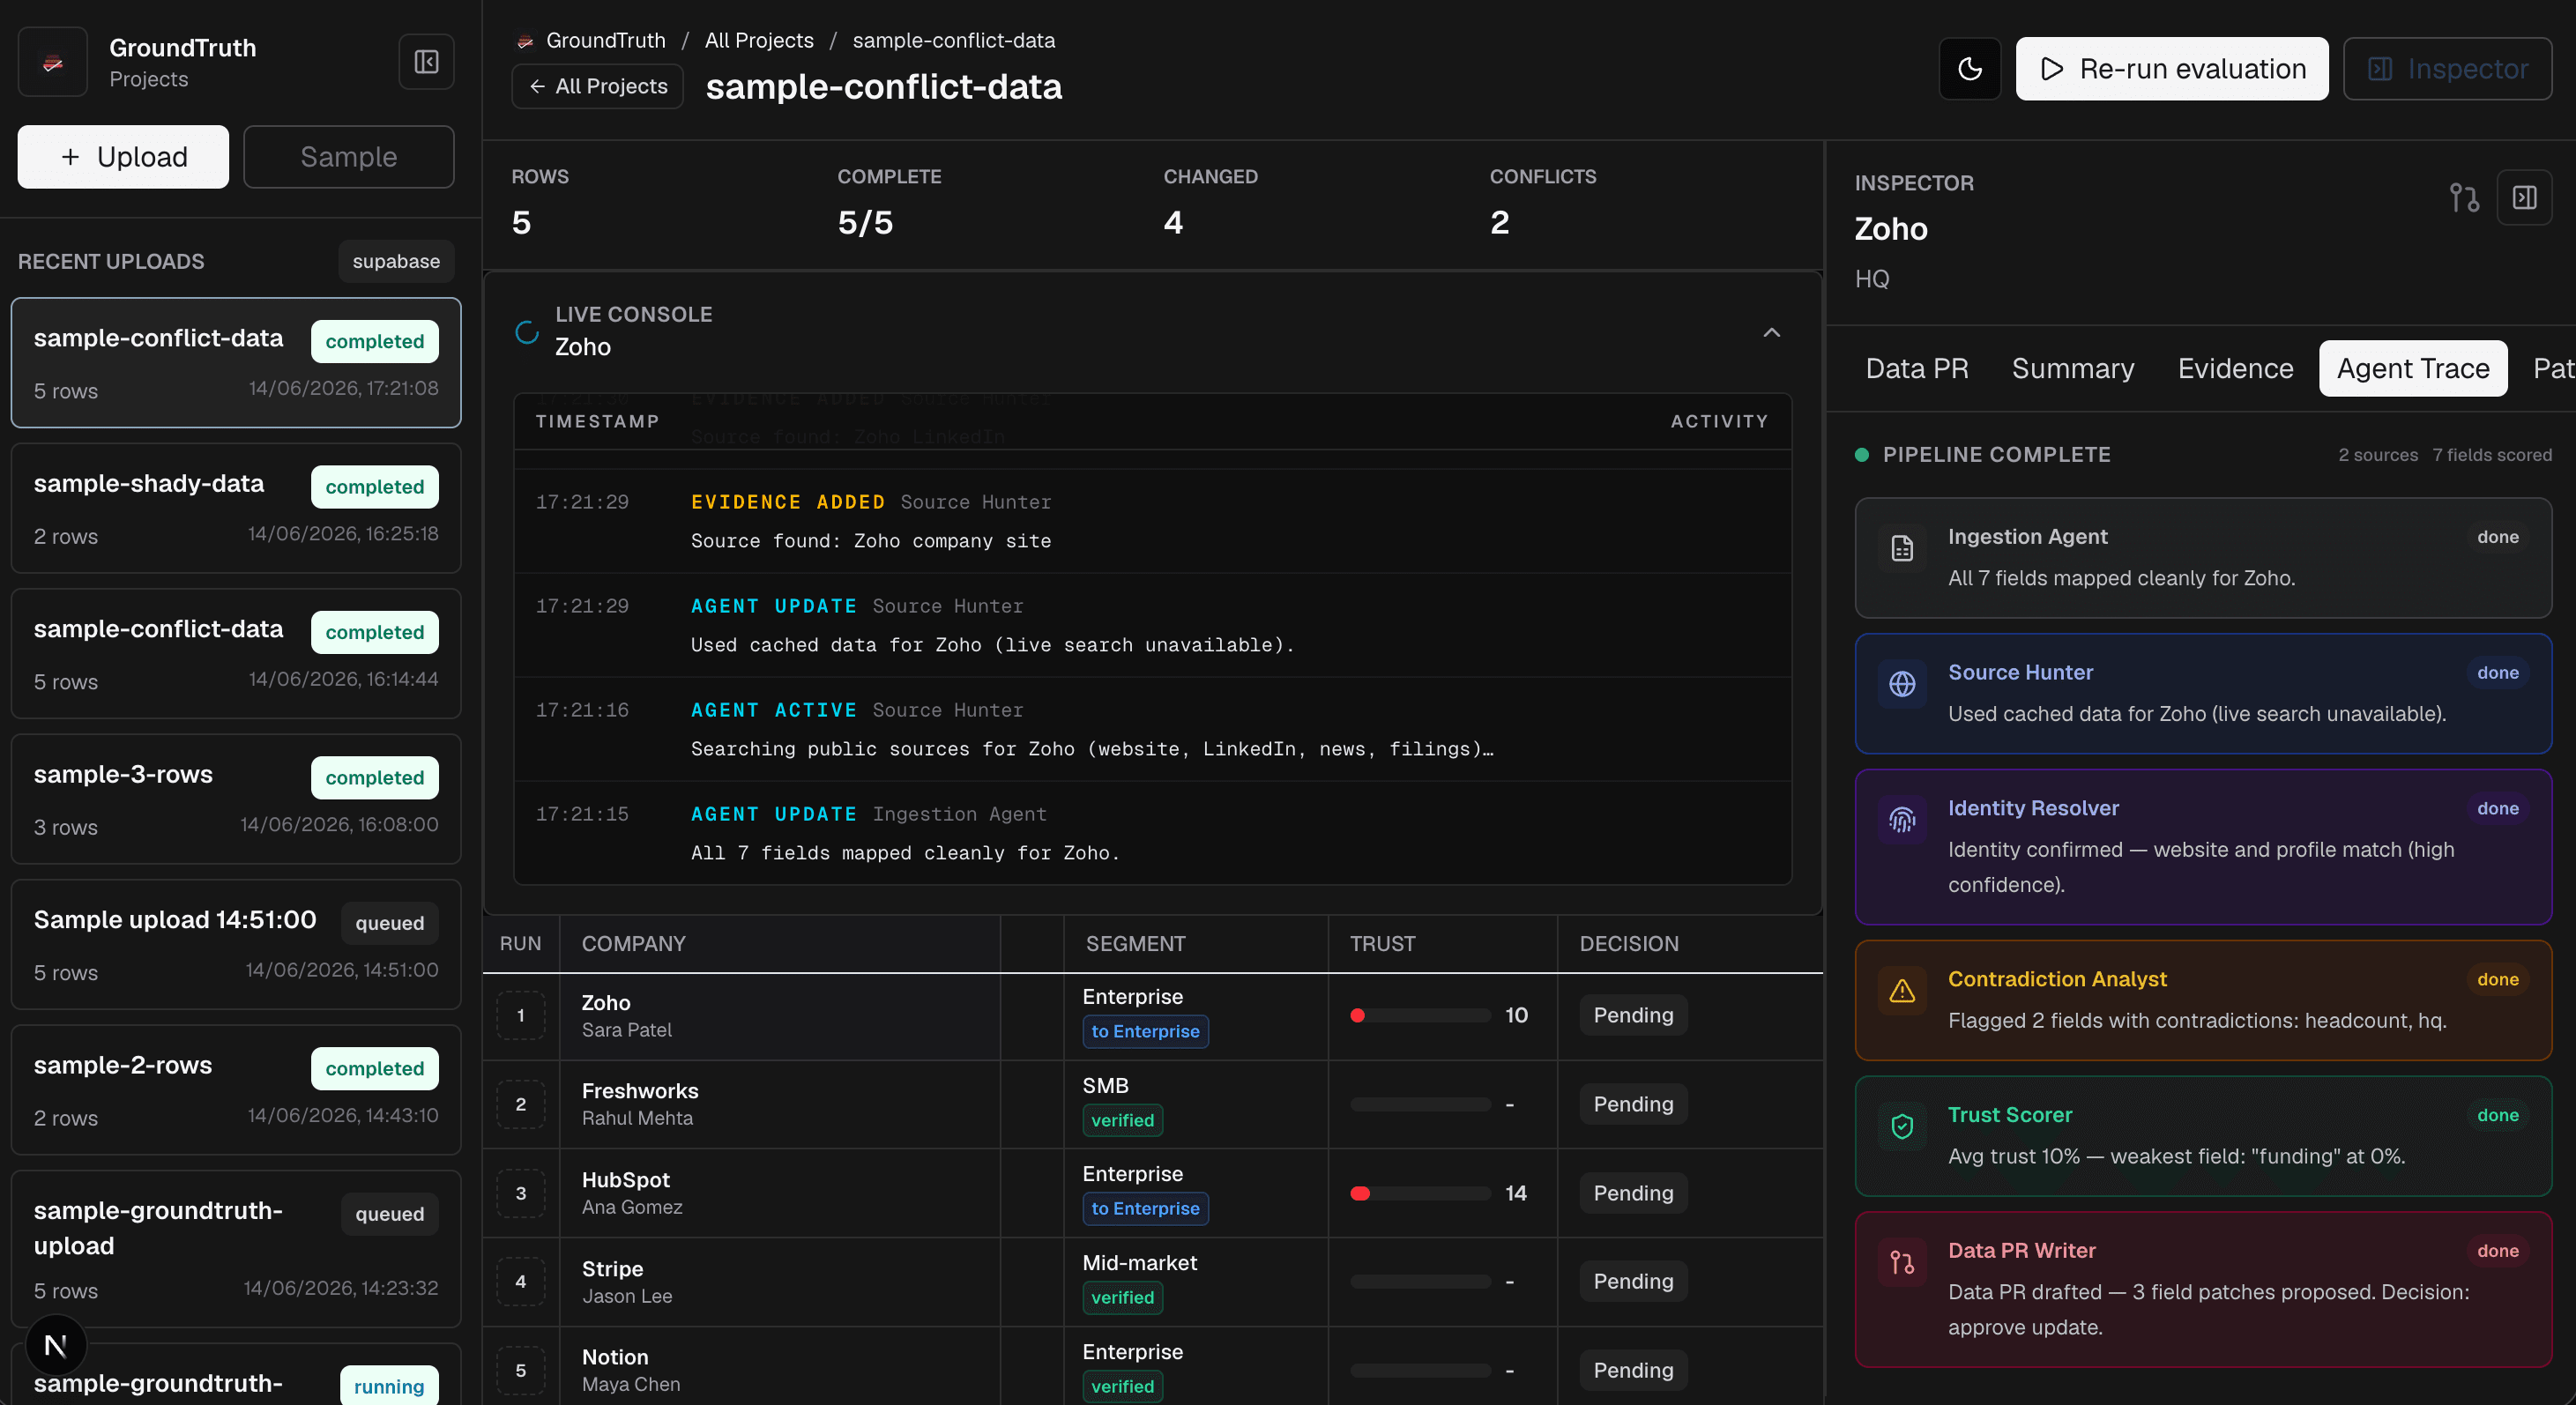The width and height of the screenshot is (2576, 1405).
Task: Click the Source Hunter globe icon
Action: (1902, 684)
